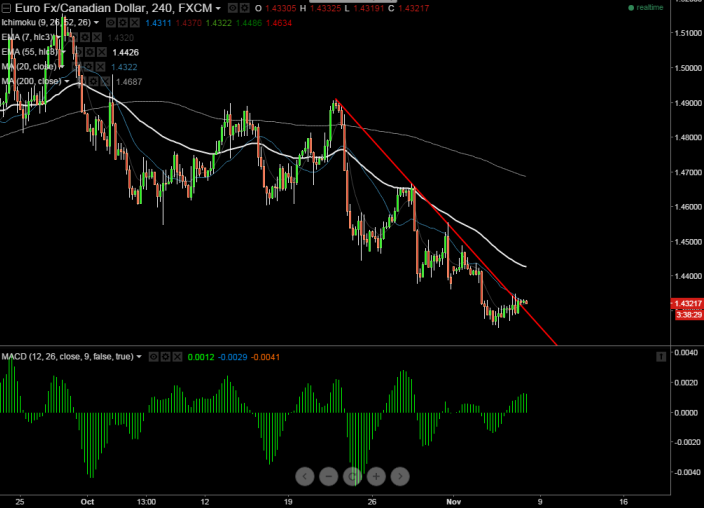Click the Euro Fx/Canadian Dollar, 240, FXCM title
704x508 pixels.
tap(114, 8)
